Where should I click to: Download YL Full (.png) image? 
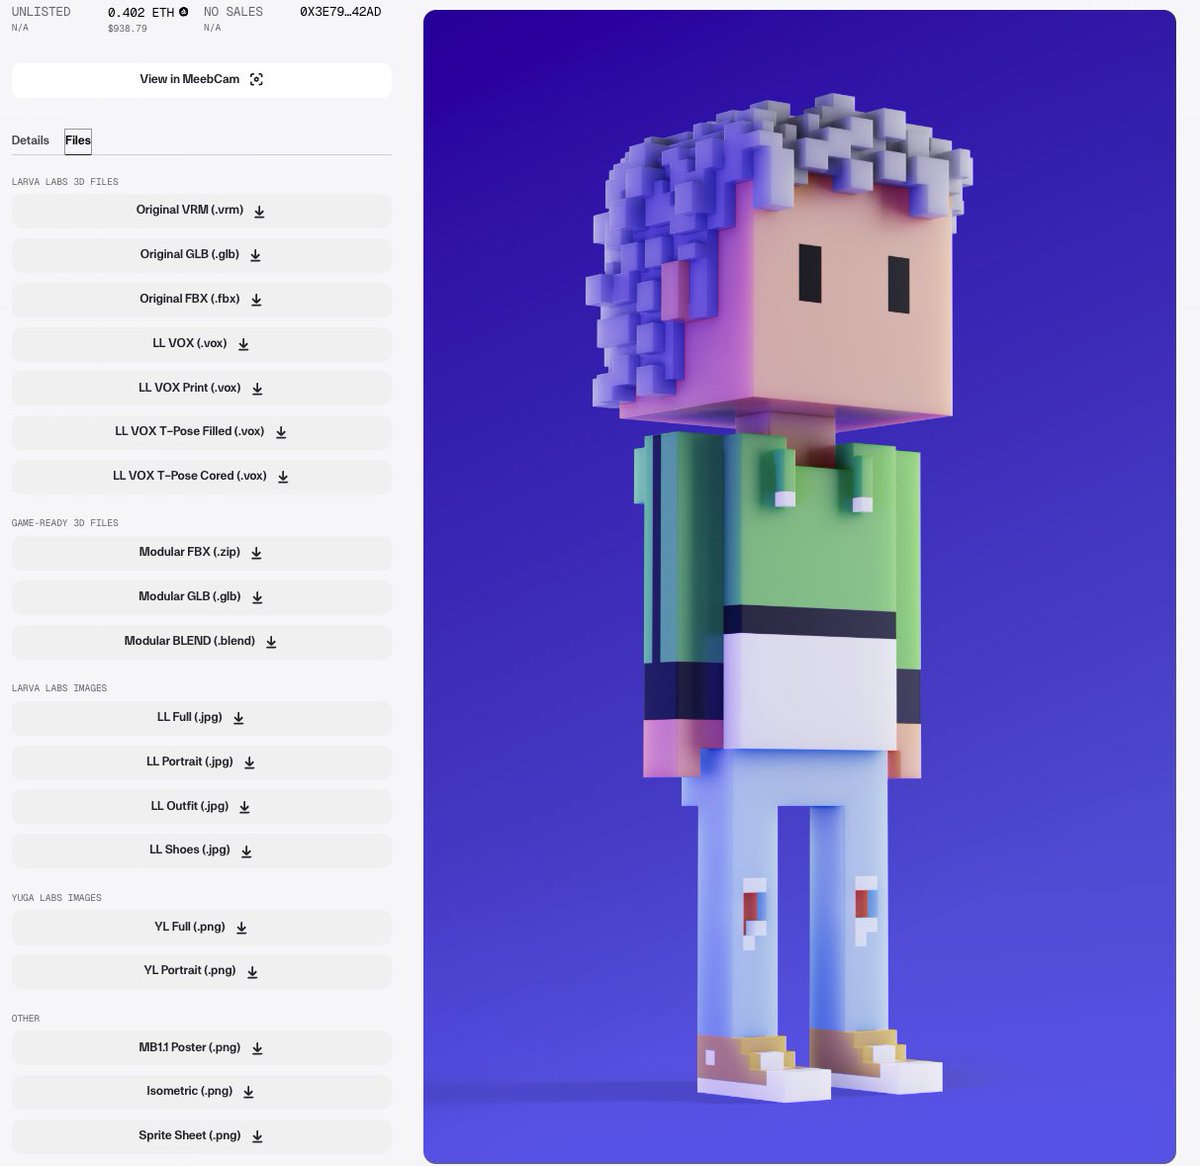(x=201, y=927)
